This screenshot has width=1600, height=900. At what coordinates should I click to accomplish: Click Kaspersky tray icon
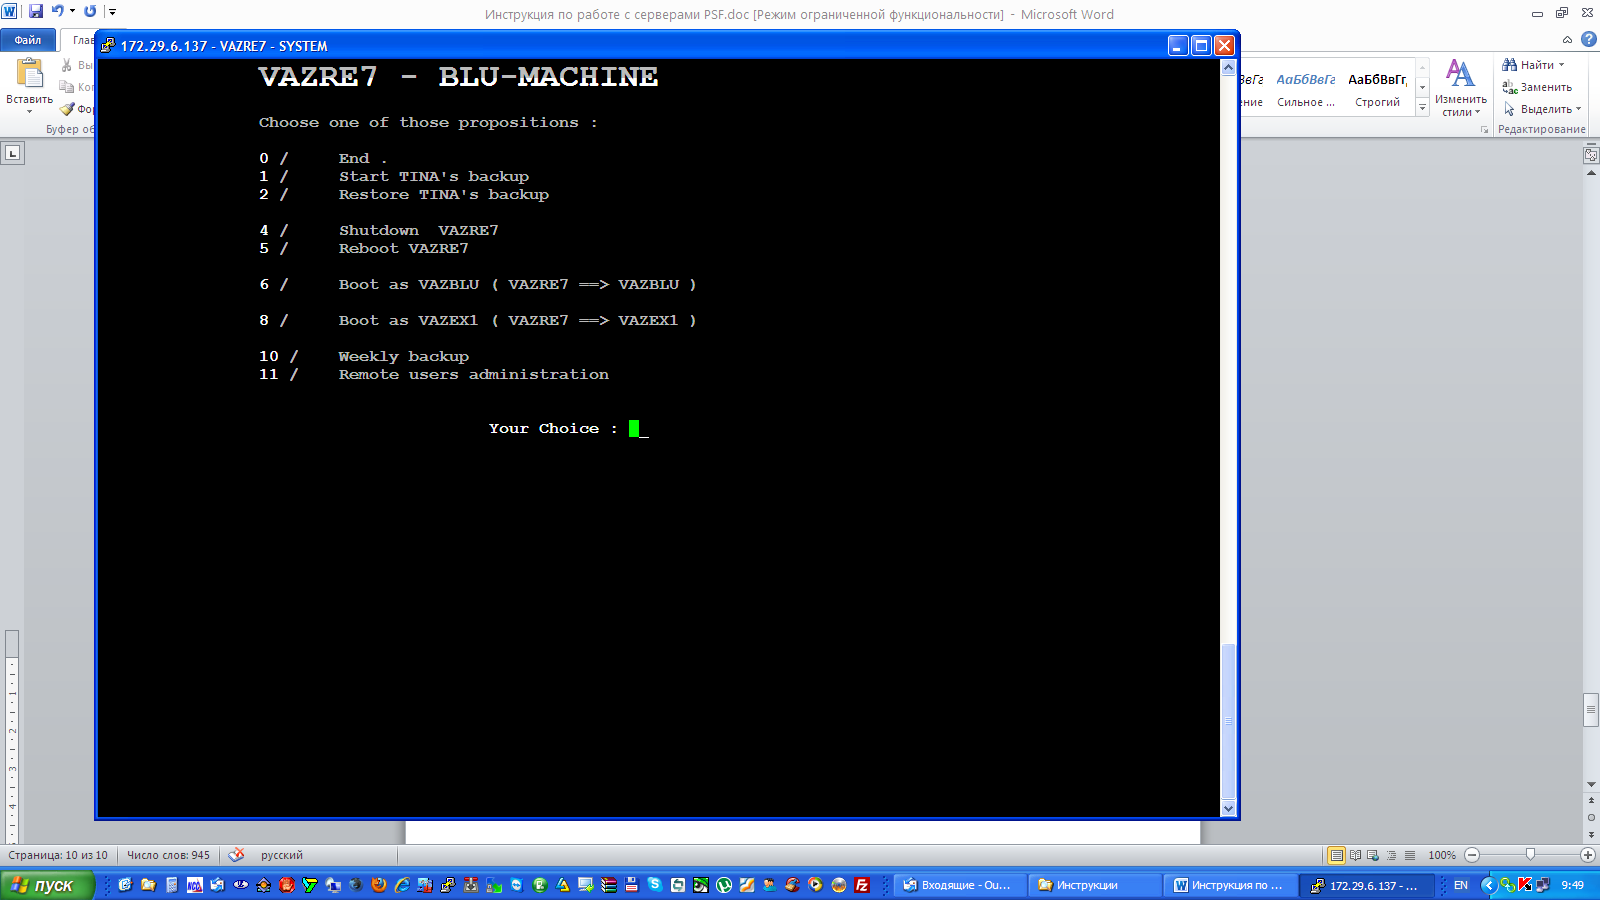pyautogui.click(x=1525, y=885)
